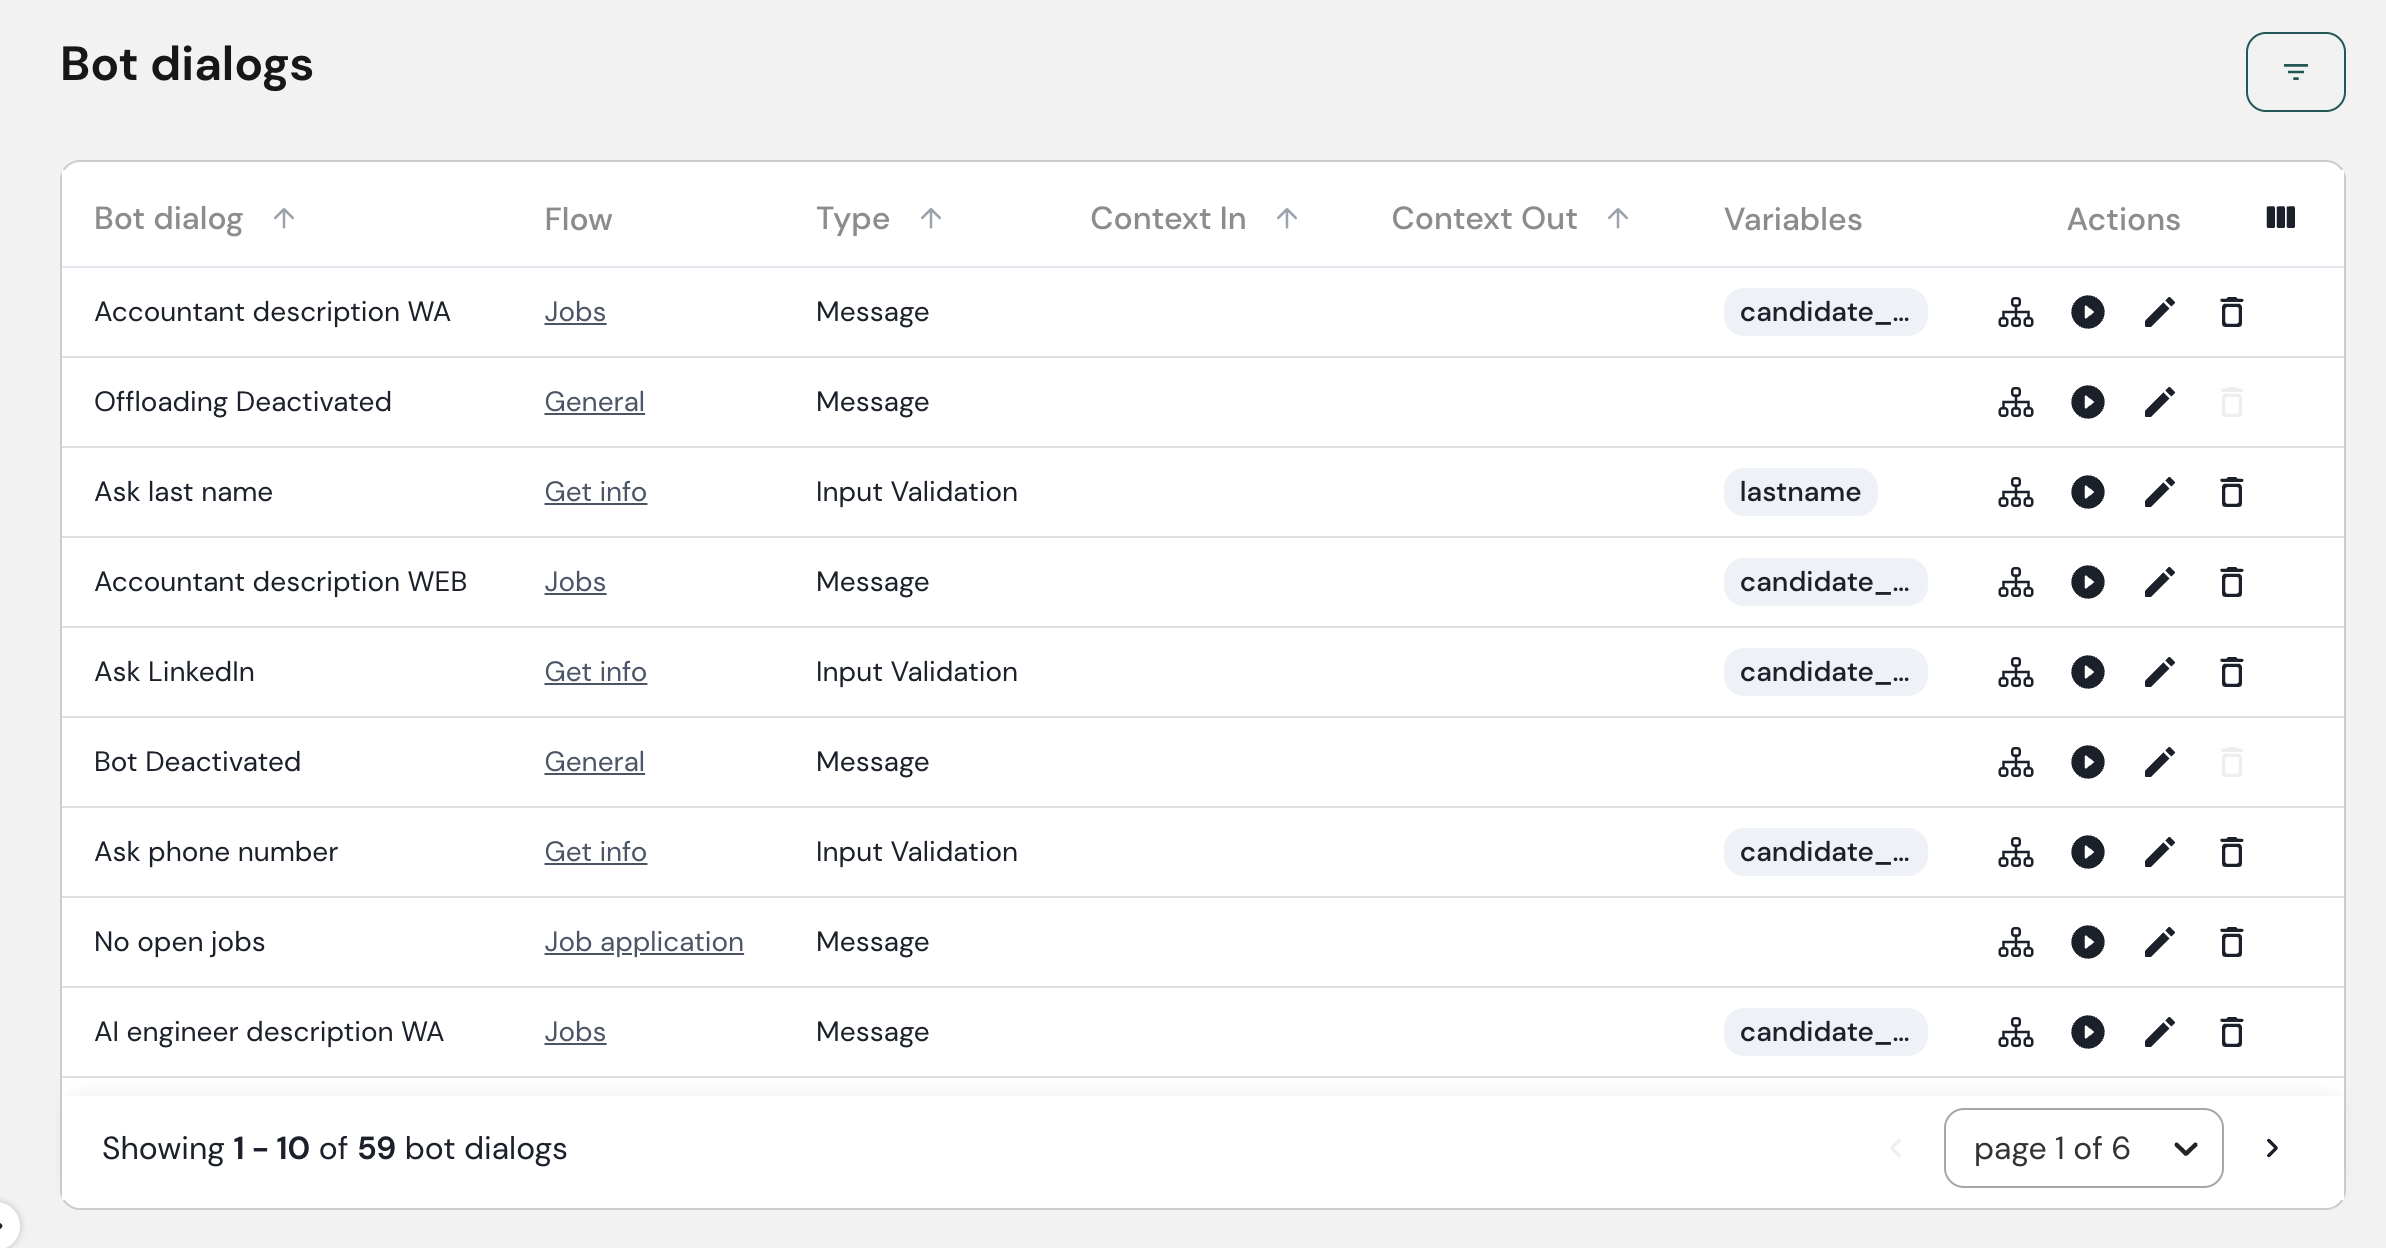The height and width of the screenshot is (1248, 2386).
Task: Play the Ask last name dialog
Action: (x=2087, y=493)
